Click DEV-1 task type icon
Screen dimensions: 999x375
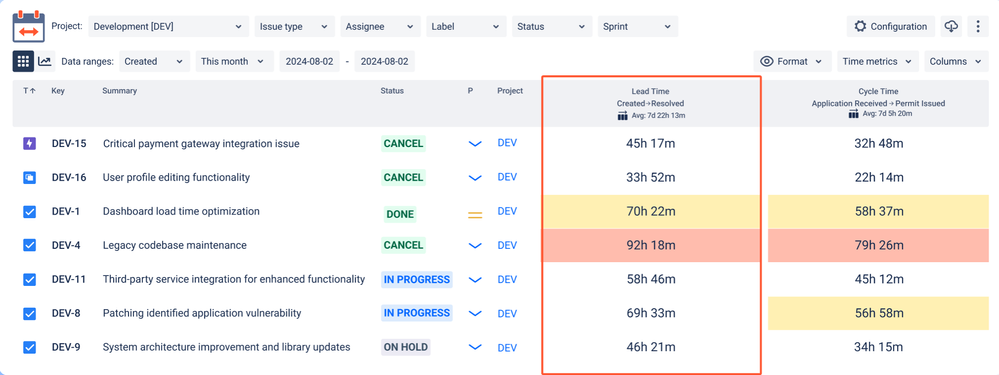coord(29,211)
